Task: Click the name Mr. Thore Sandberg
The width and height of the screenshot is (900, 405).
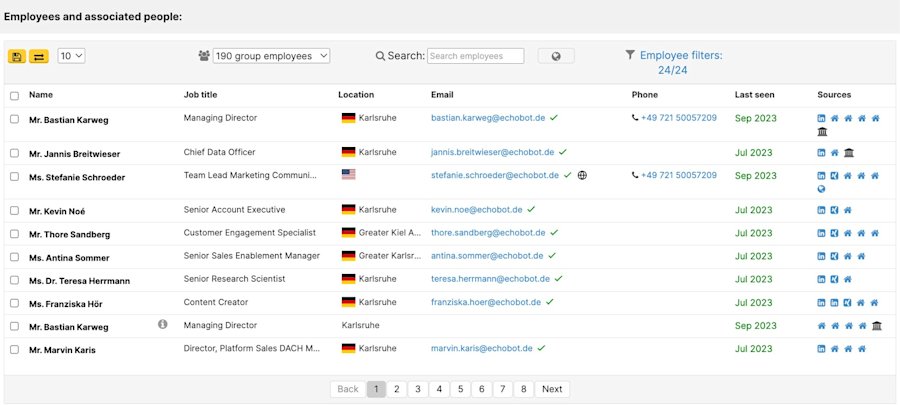Action: click(69, 234)
